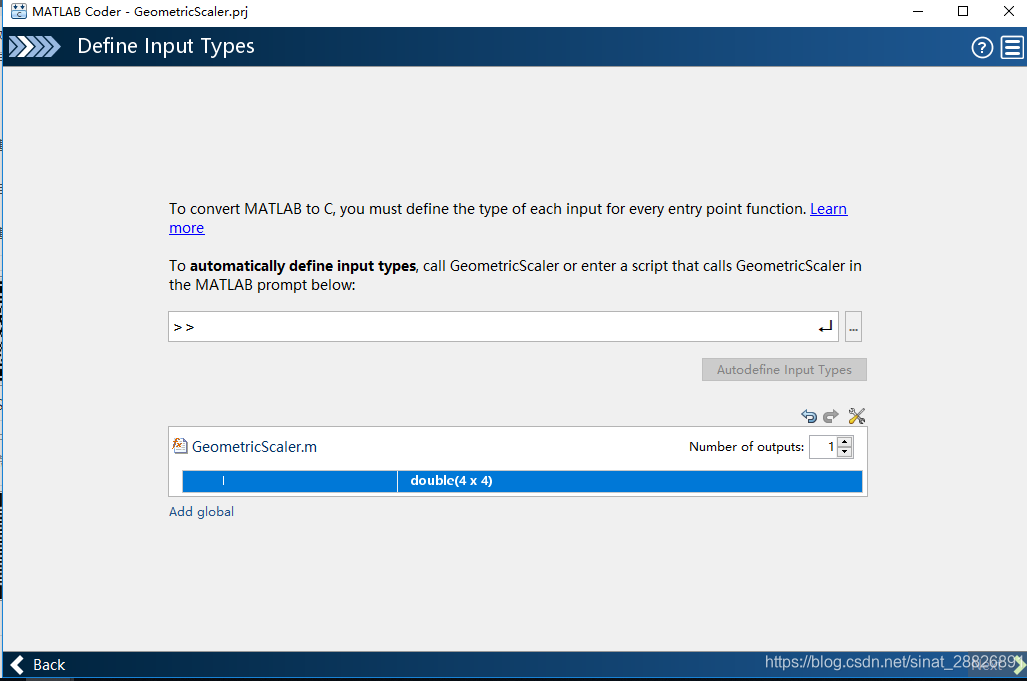Decrease the number of outputs
1033x681 pixels.
845,452
